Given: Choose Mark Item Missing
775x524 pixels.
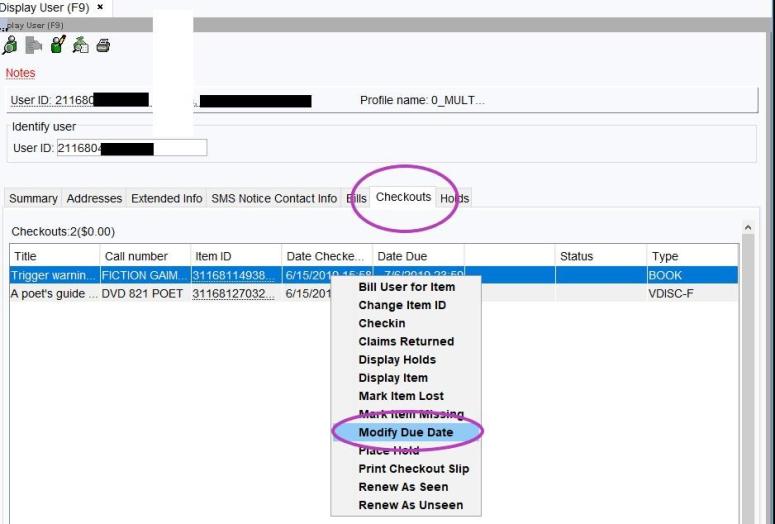Looking at the screenshot, I should pos(406,414).
